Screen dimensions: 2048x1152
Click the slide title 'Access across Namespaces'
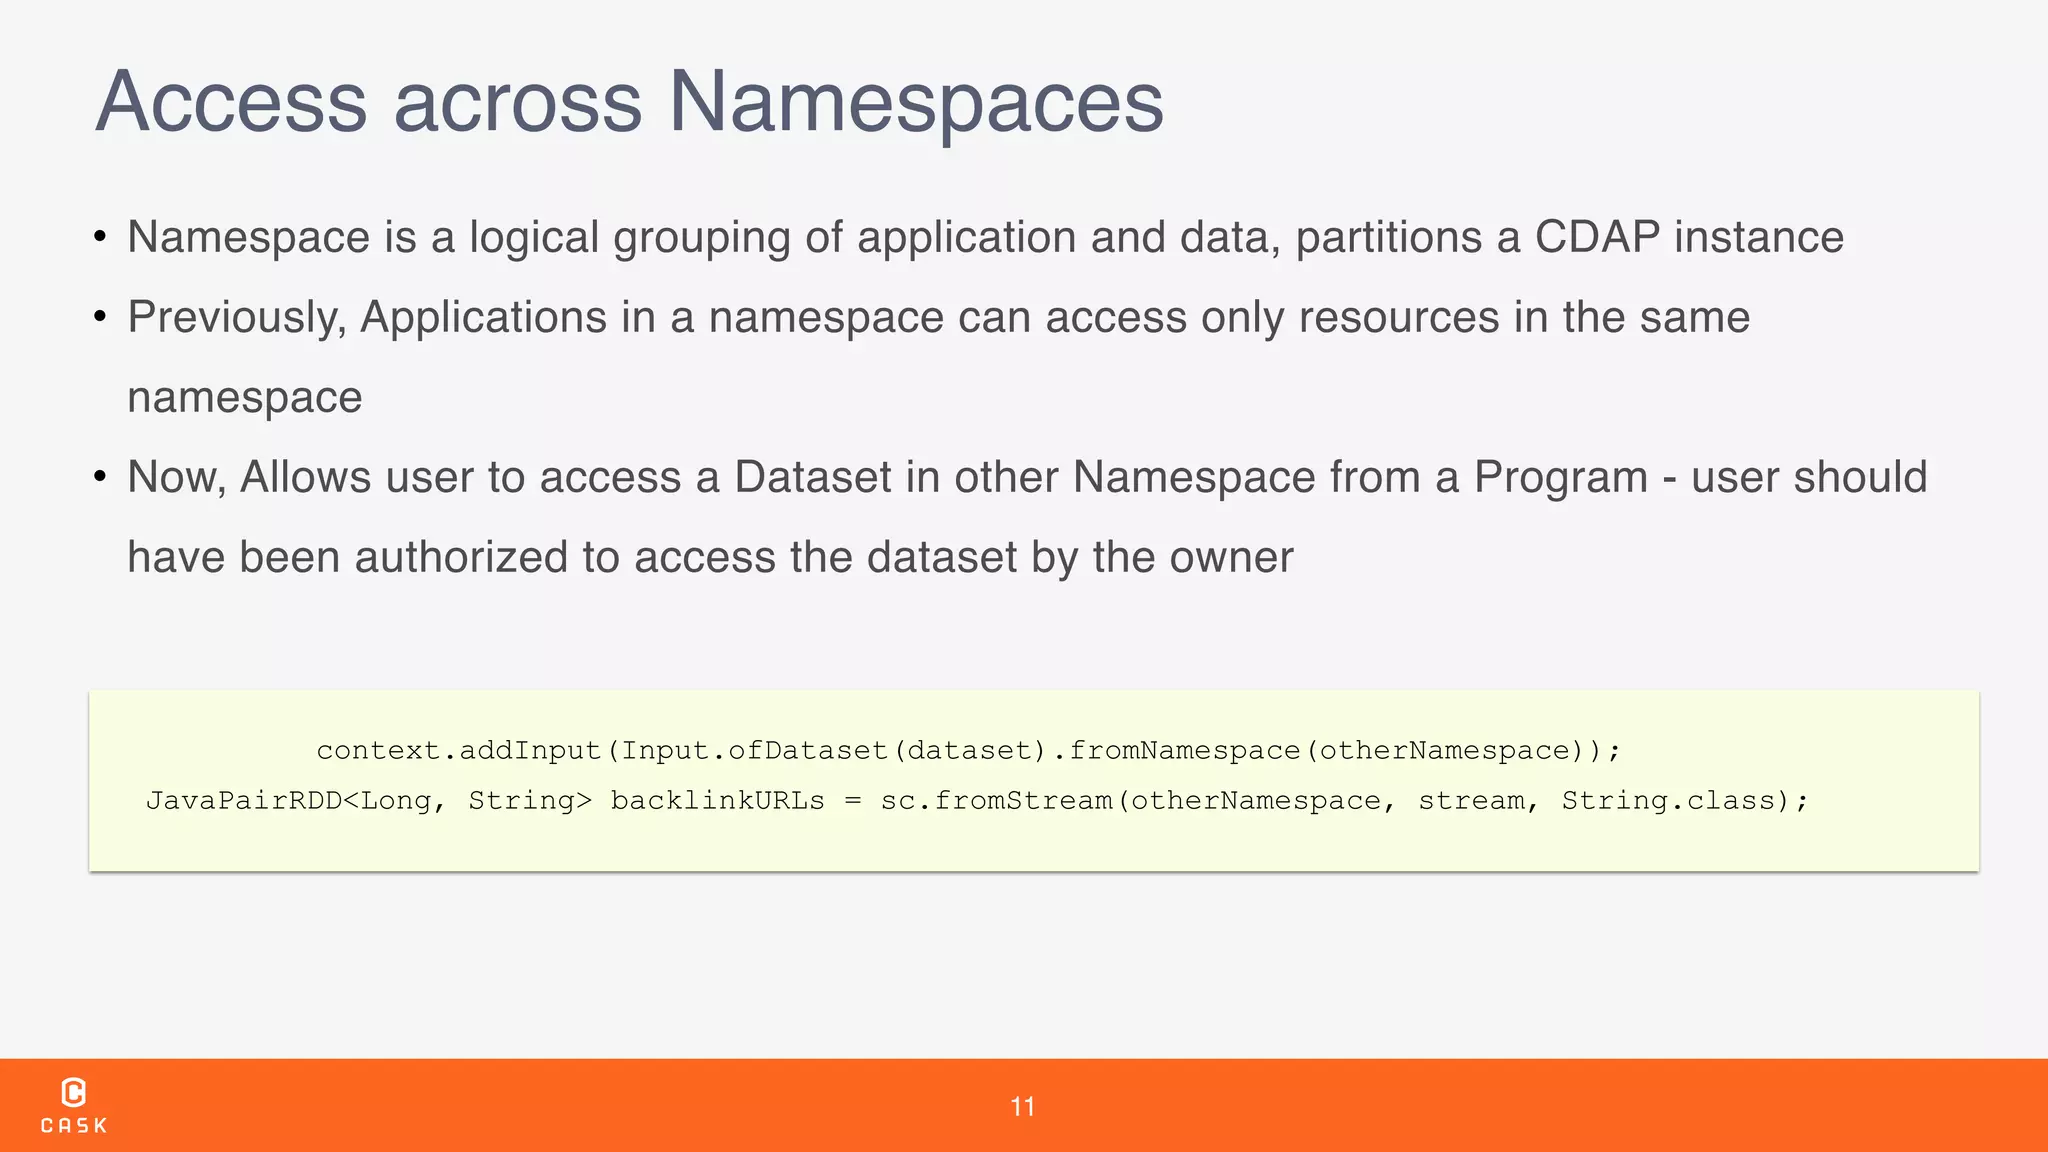630,101
